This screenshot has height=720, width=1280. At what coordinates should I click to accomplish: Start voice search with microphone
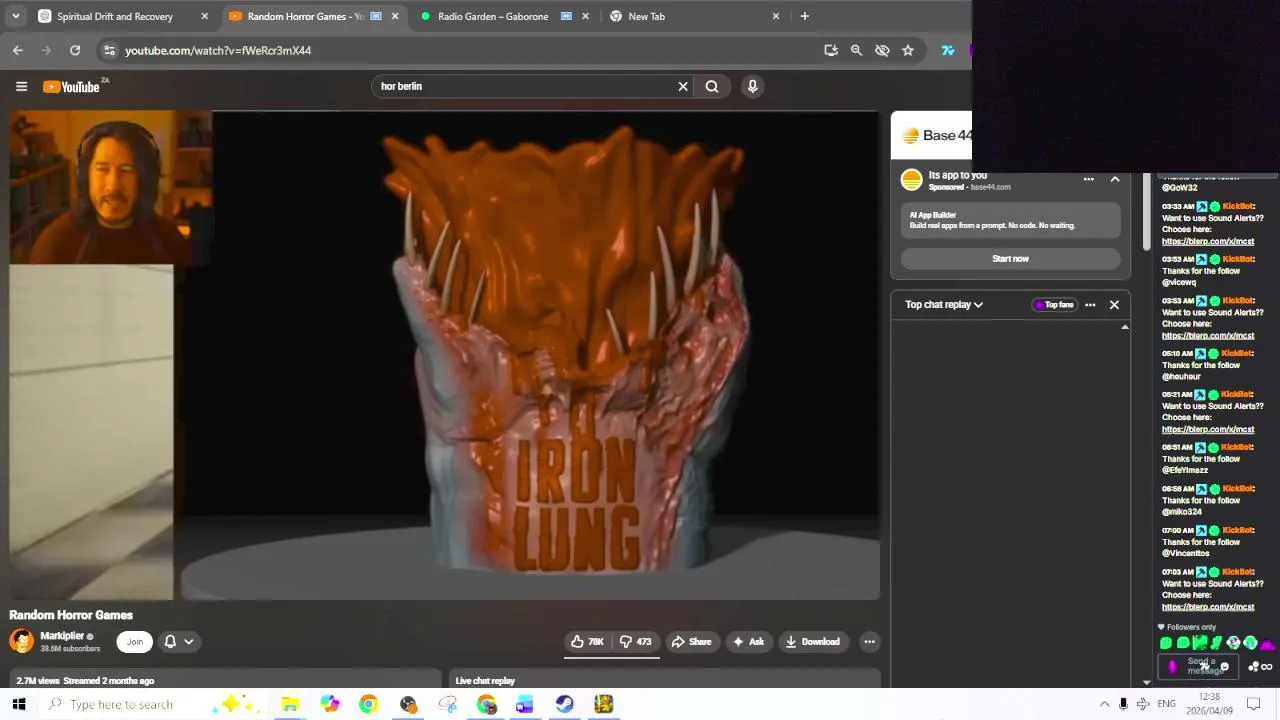pyautogui.click(x=753, y=86)
